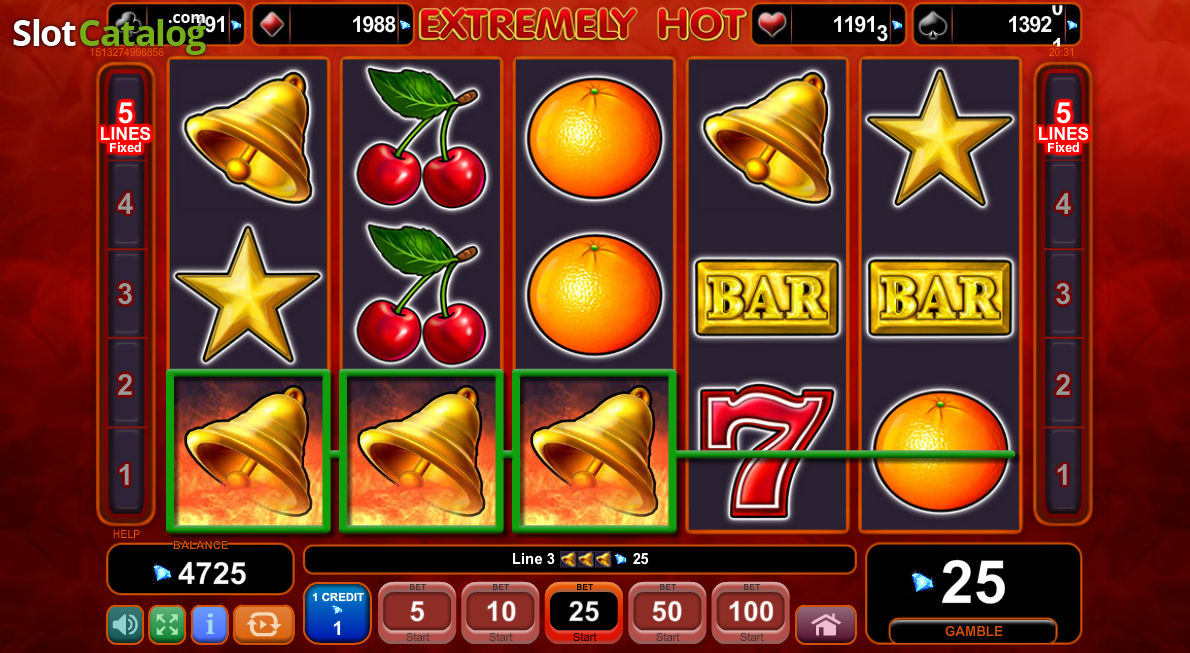Mute the game sound with speaker icon
Screen dimensions: 1190x653
pyautogui.click(x=125, y=624)
